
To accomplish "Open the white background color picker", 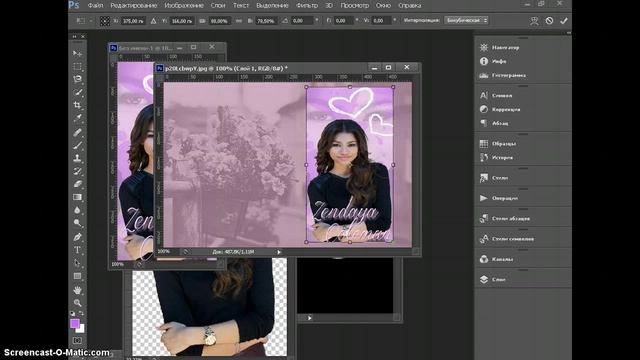I will 82,329.
